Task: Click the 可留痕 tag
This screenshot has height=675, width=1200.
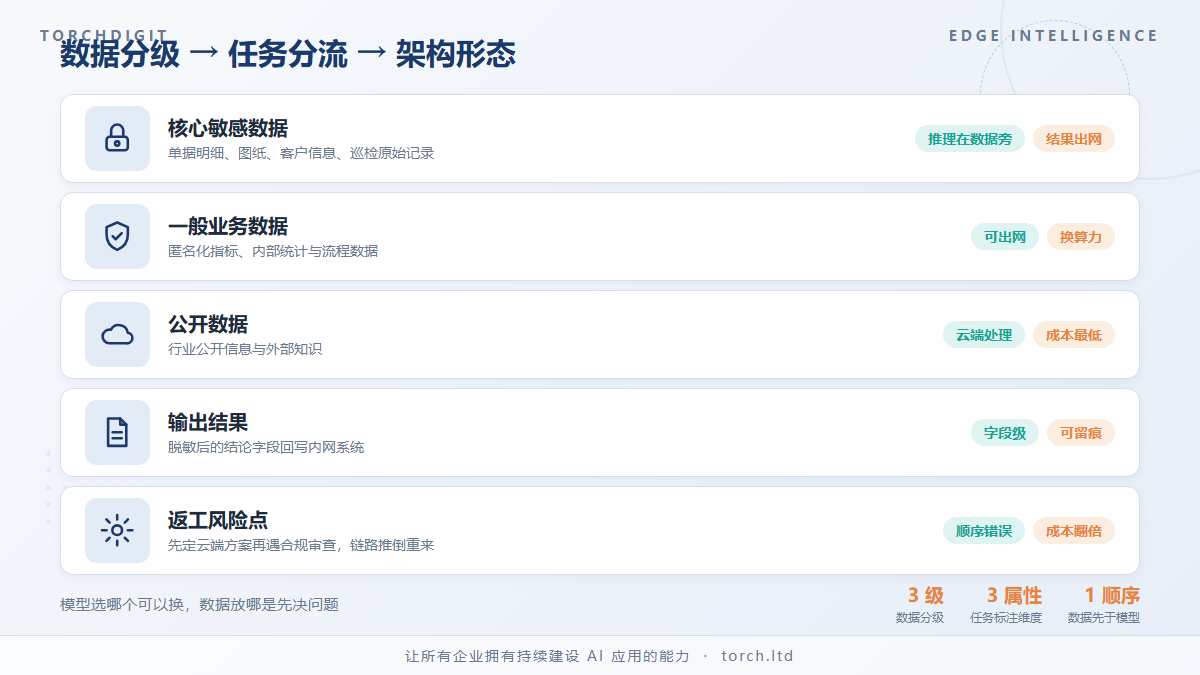Action: point(1080,433)
